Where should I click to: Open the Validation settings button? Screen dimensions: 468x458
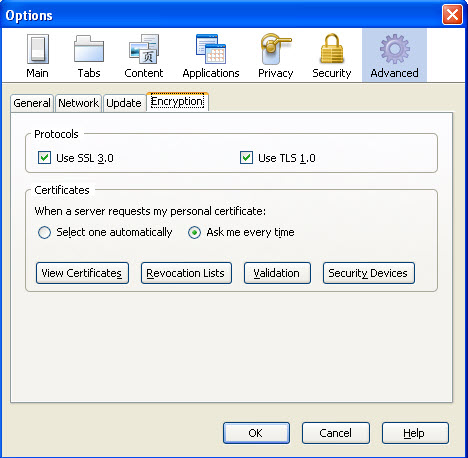click(277, 273)
